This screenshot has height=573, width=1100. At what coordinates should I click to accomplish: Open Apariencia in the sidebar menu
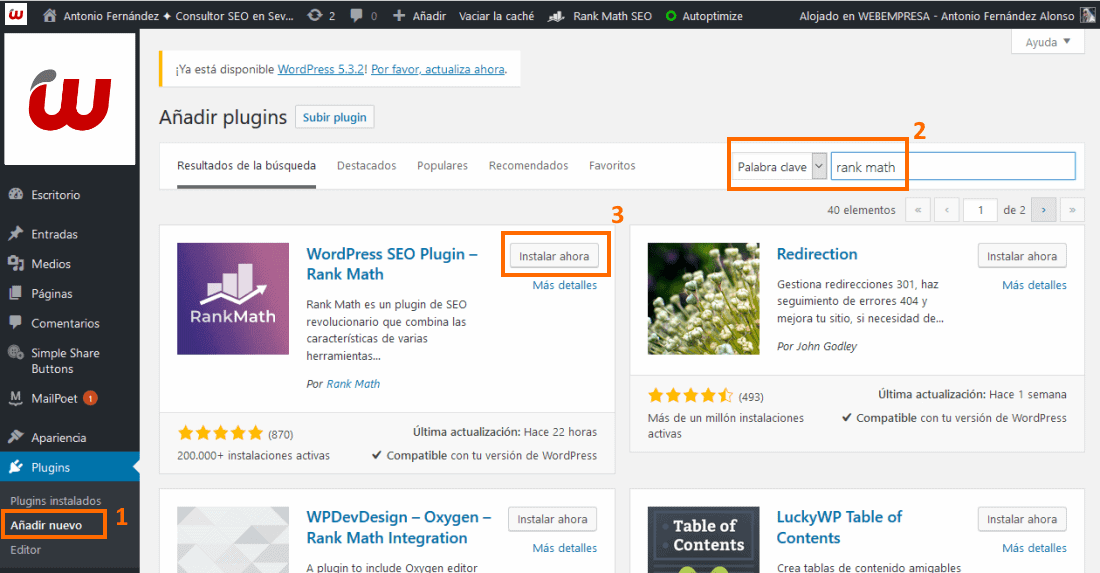click(x=58, y=438)
